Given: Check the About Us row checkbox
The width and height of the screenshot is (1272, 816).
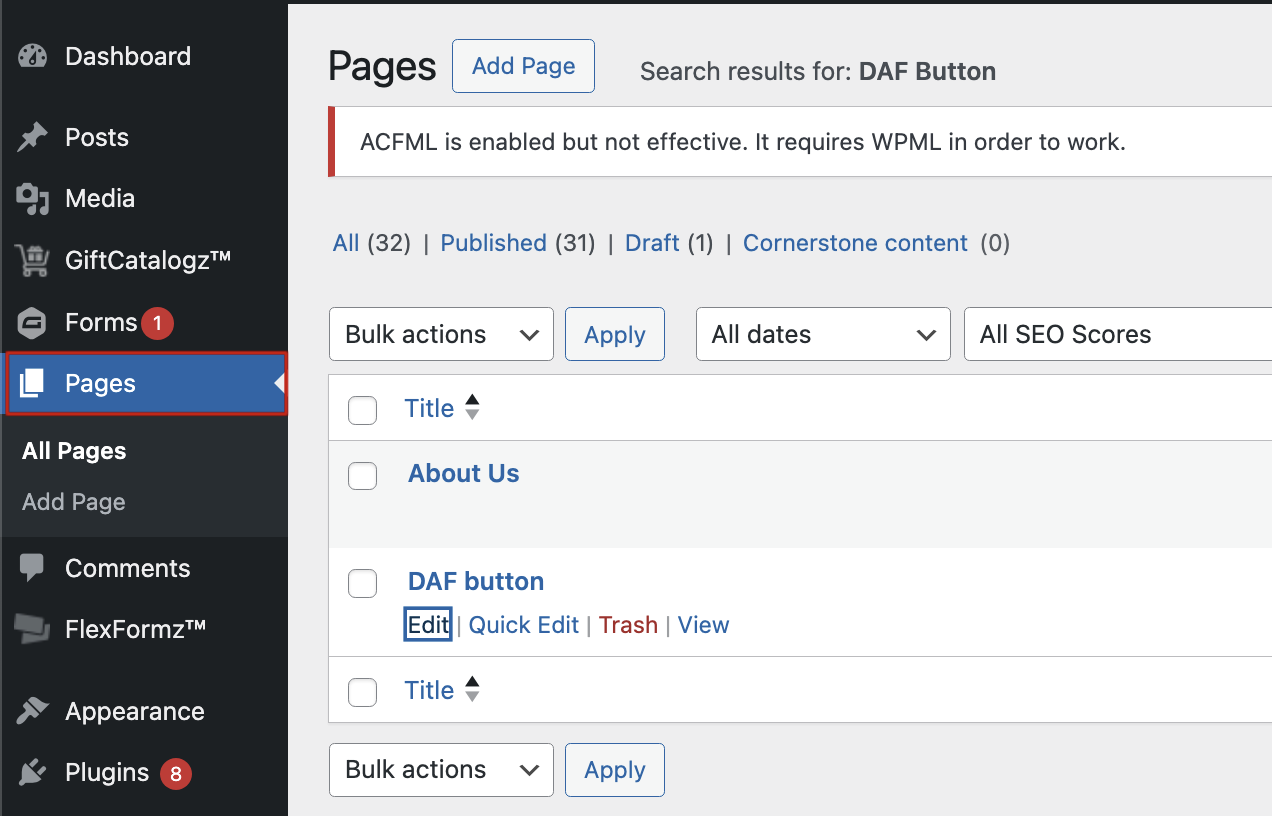Looking at the screenshot, I should click(362, 475).
